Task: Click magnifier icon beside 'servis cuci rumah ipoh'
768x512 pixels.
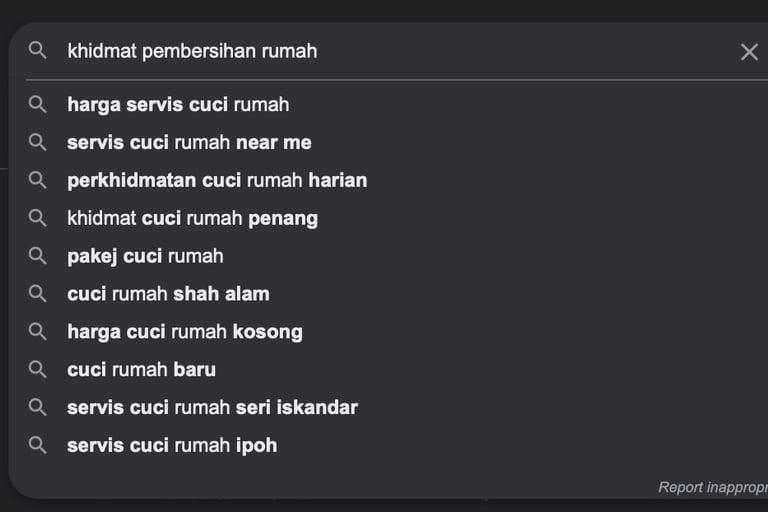Action: (38, 446)
